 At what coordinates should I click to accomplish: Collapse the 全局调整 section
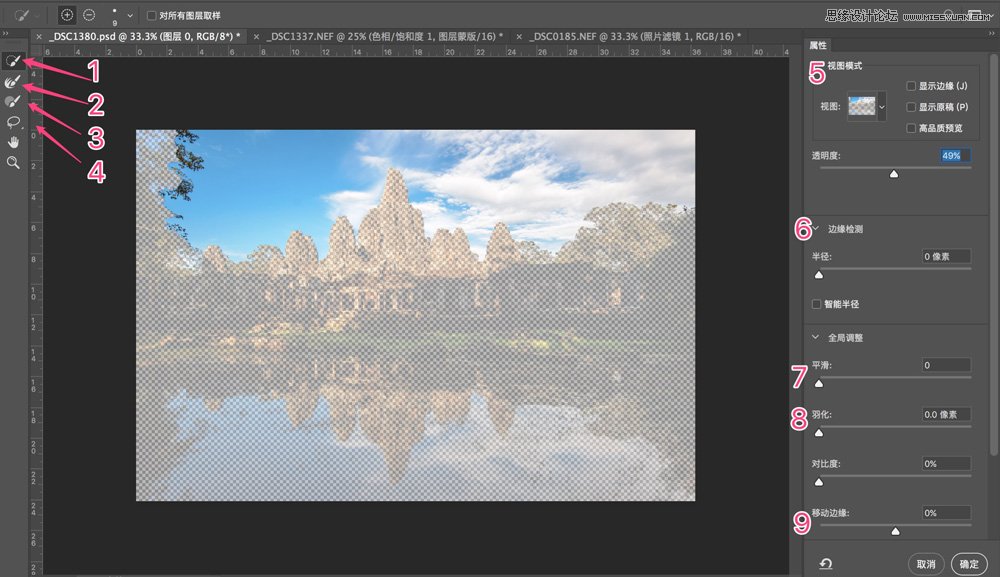pos(815,337)
